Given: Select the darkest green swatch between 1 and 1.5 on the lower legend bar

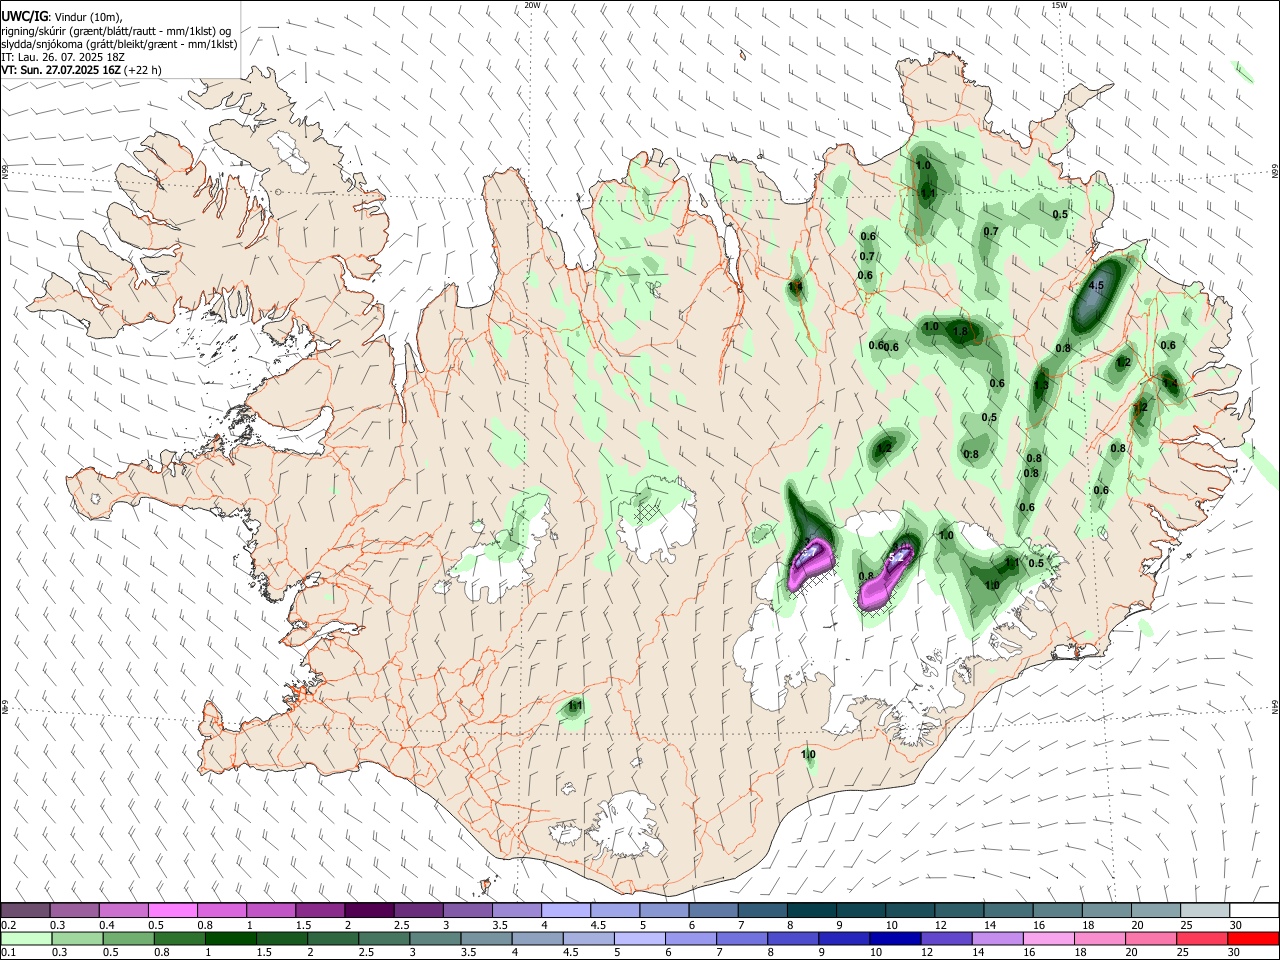Looking at the screenshot, I should [x=230, y=938].
